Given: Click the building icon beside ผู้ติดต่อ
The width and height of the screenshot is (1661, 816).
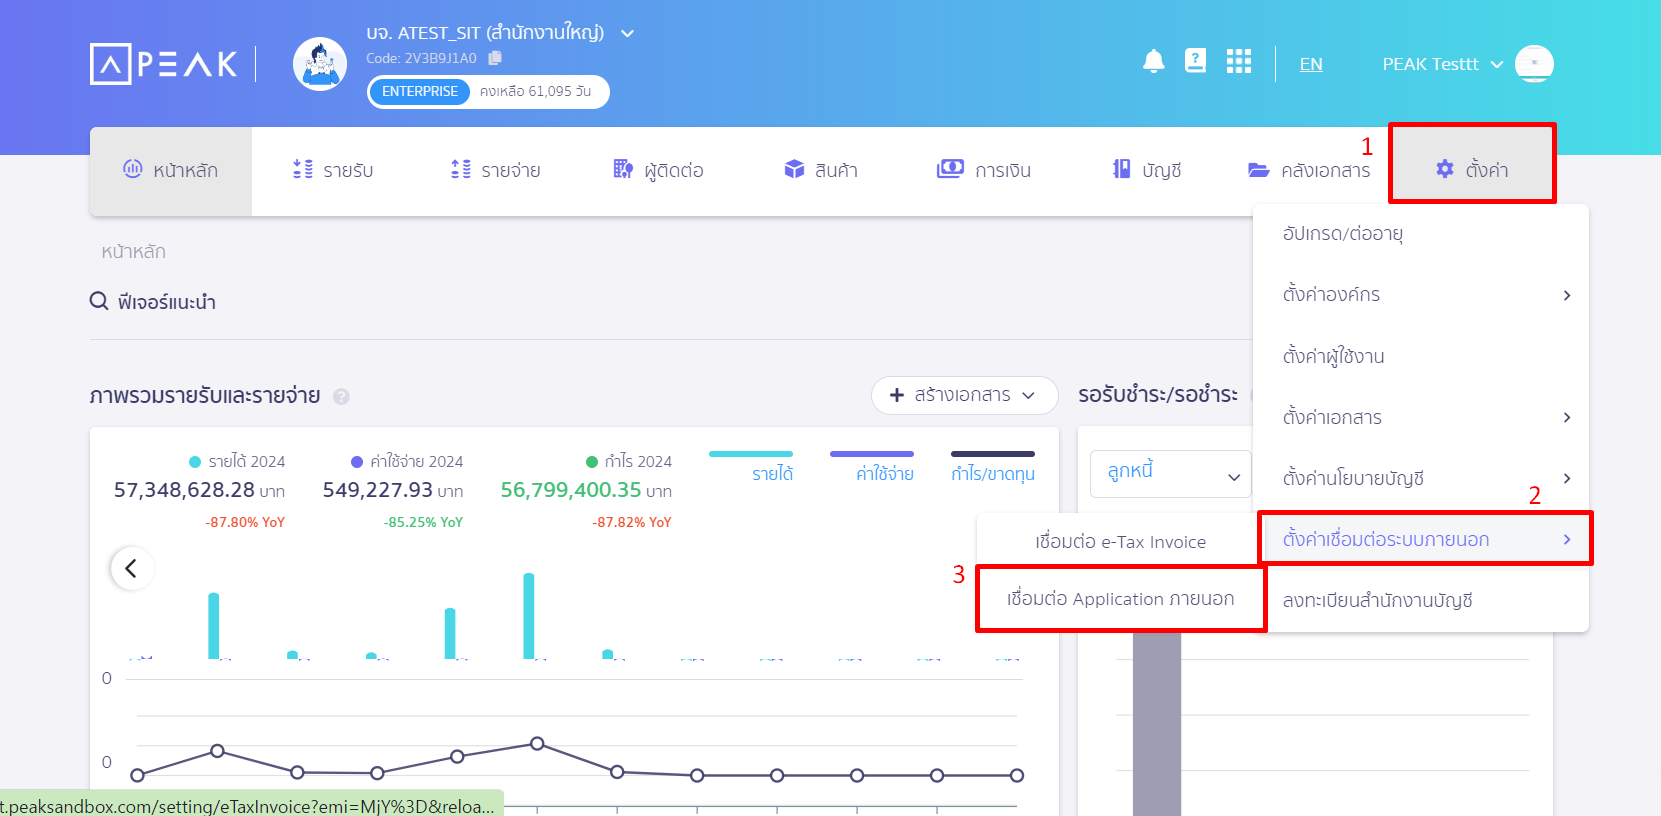Looking at the screenshot, I should tap(622, 169).
